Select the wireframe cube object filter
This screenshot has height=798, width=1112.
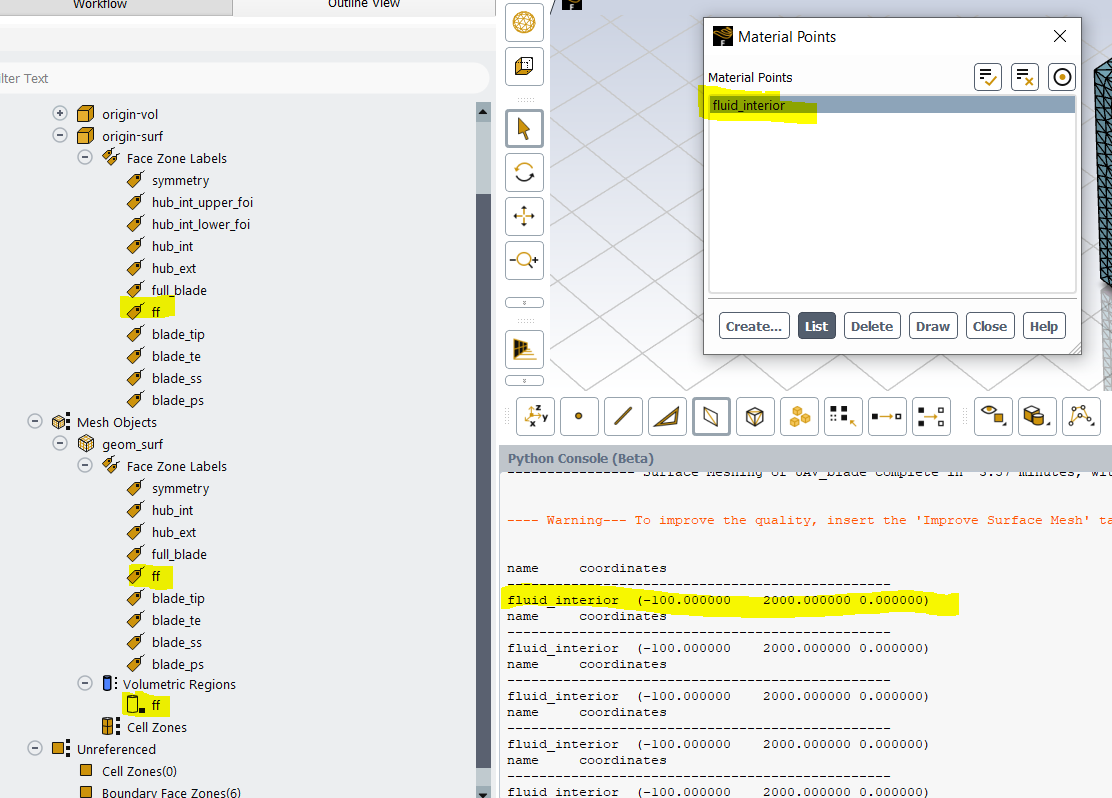click(755, 416)
